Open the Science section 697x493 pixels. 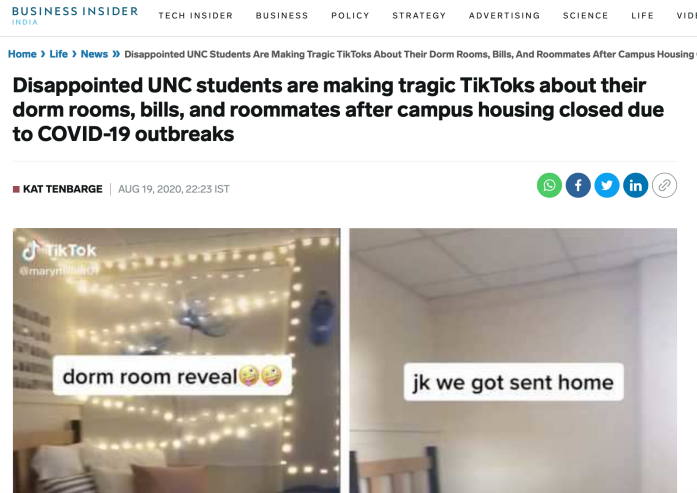tap(585, 16)
